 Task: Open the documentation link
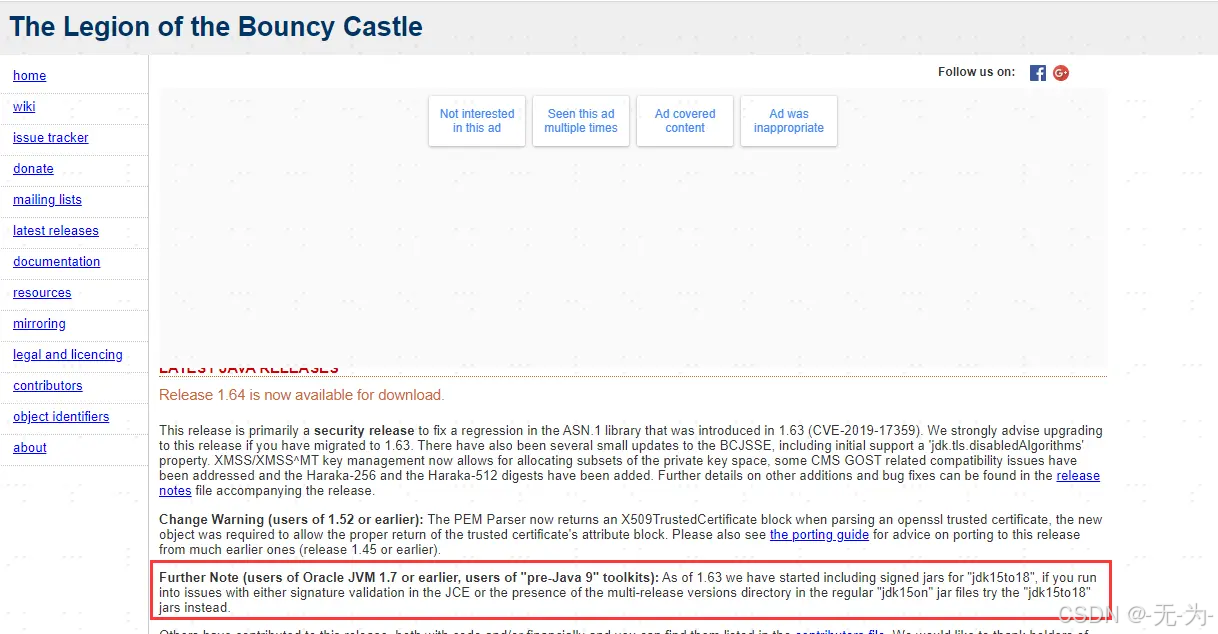pyautogui.click(x=57, y=262)
